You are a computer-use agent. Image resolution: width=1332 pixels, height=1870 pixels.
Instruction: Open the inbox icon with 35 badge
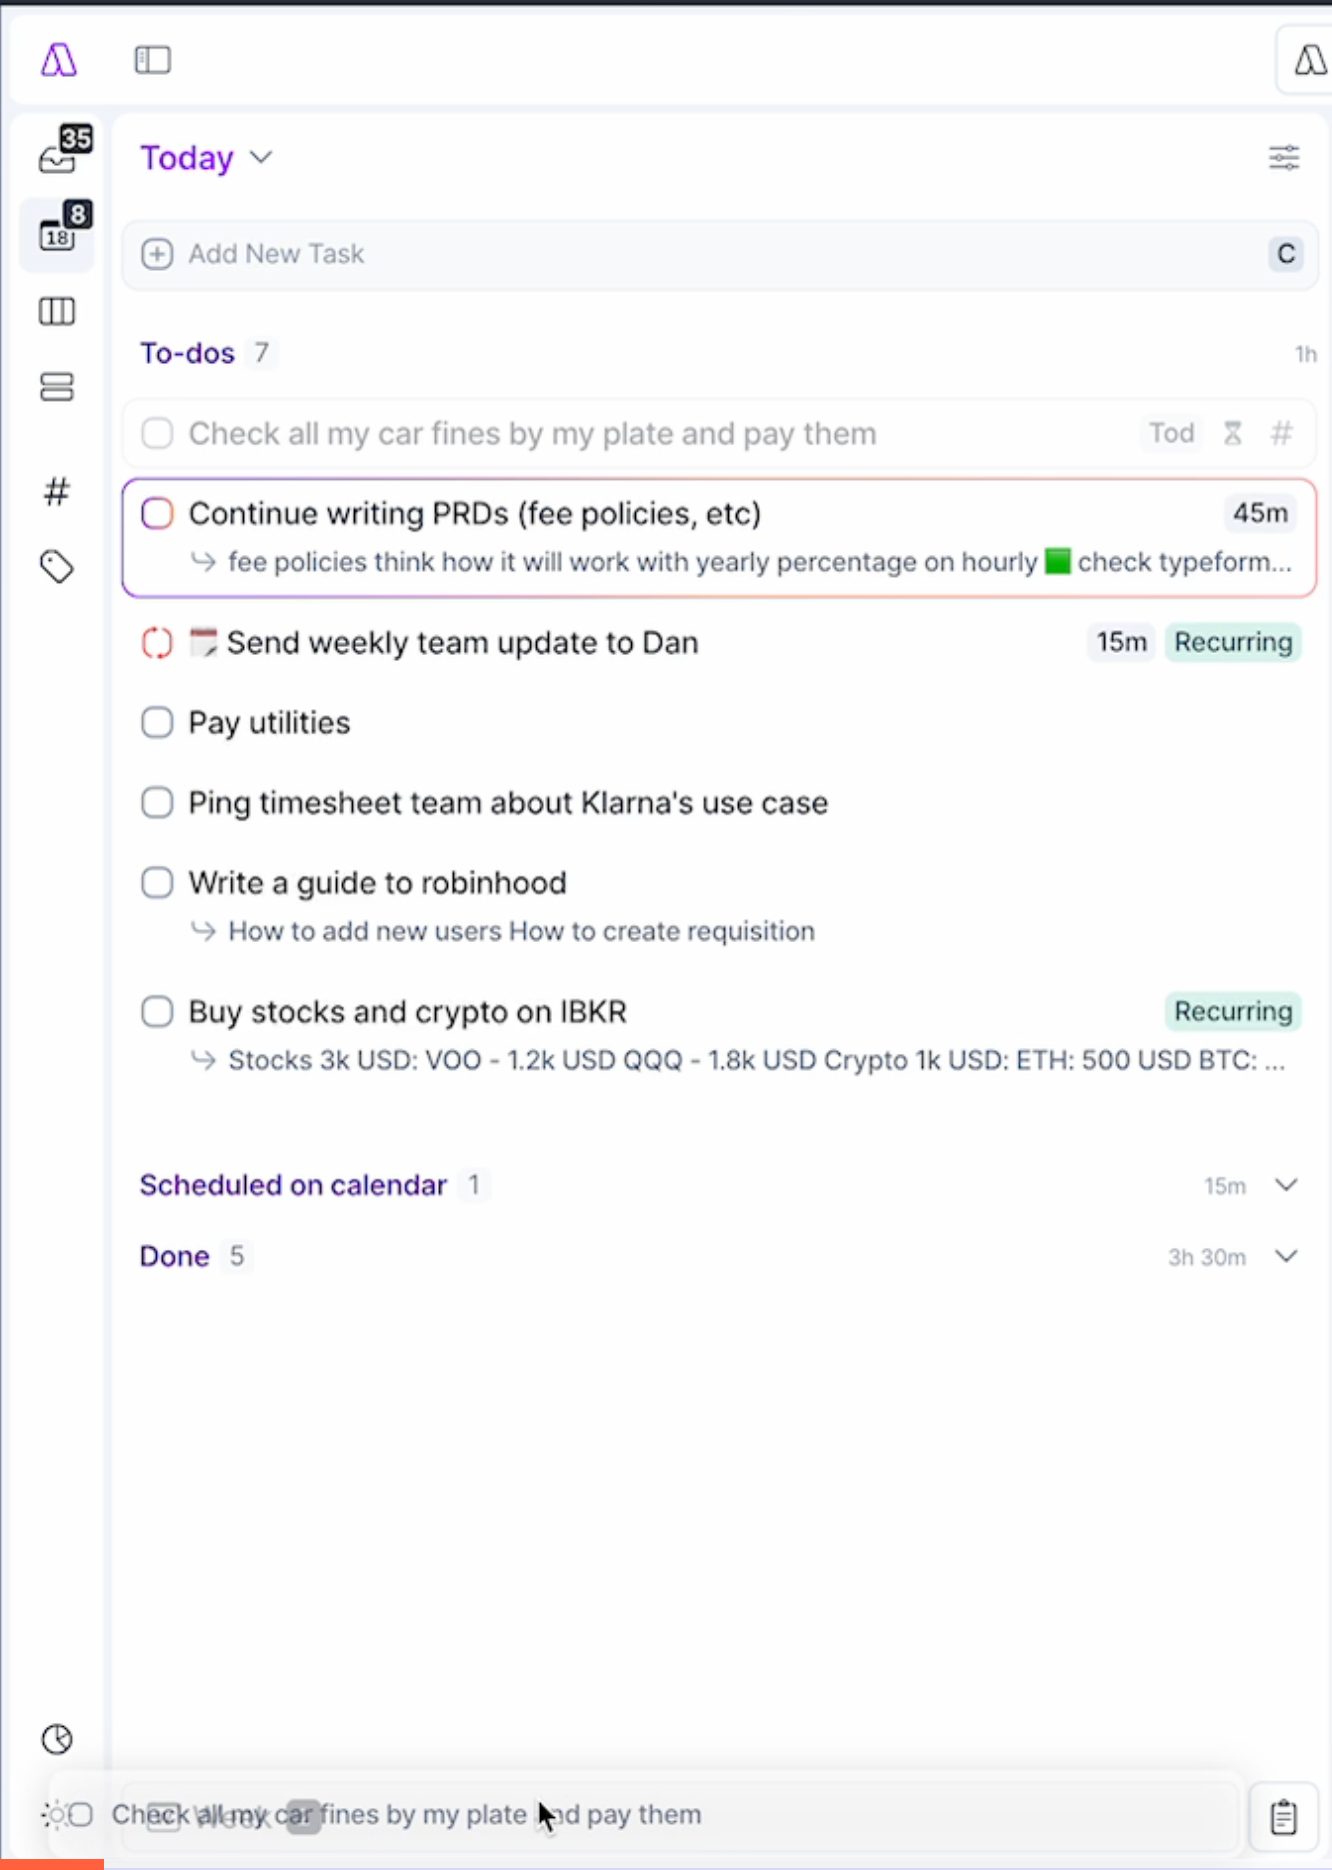click(59, 151)
